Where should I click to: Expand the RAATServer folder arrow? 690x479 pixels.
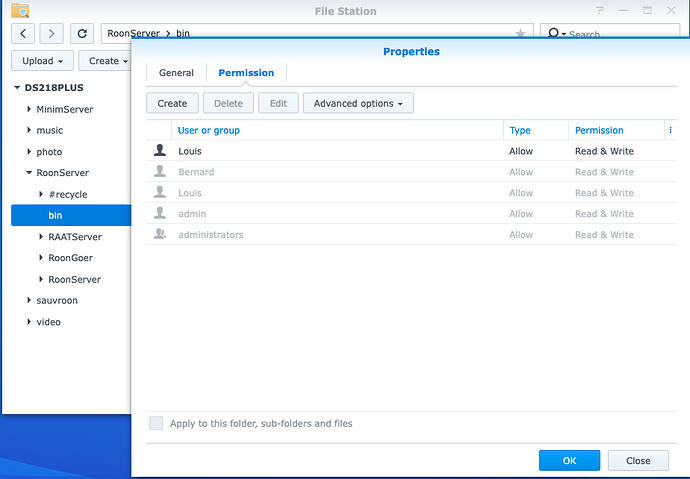41,237
